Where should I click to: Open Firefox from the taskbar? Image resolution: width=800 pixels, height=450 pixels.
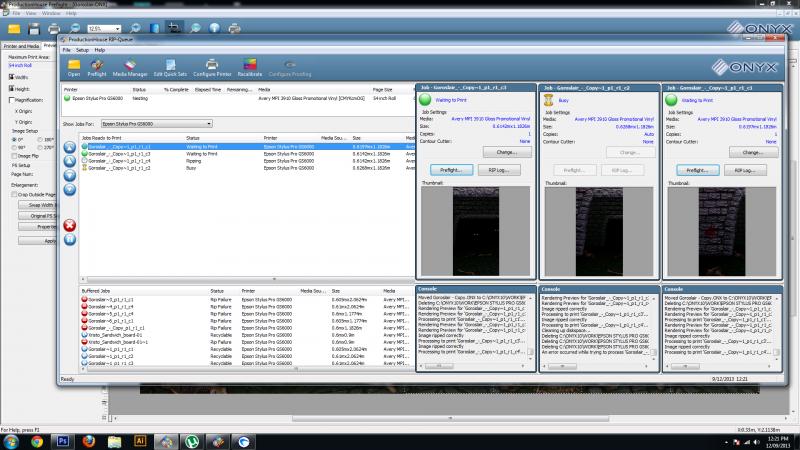coord(89,441)
